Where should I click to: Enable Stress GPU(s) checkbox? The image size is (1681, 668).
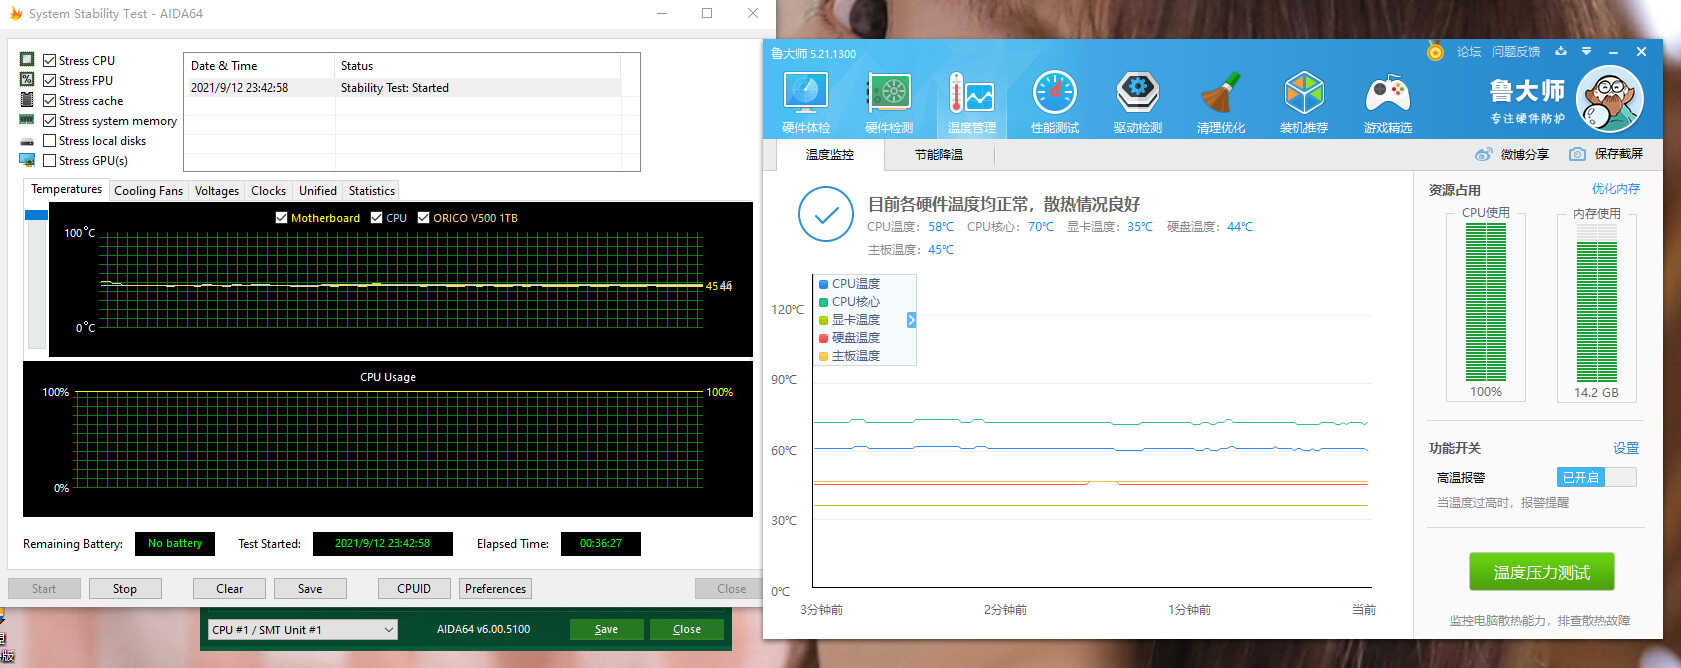(49, 160)
